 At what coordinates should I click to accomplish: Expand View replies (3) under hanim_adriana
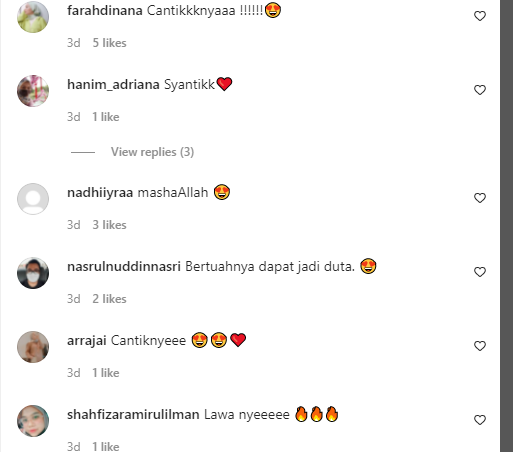coord(152,152)
